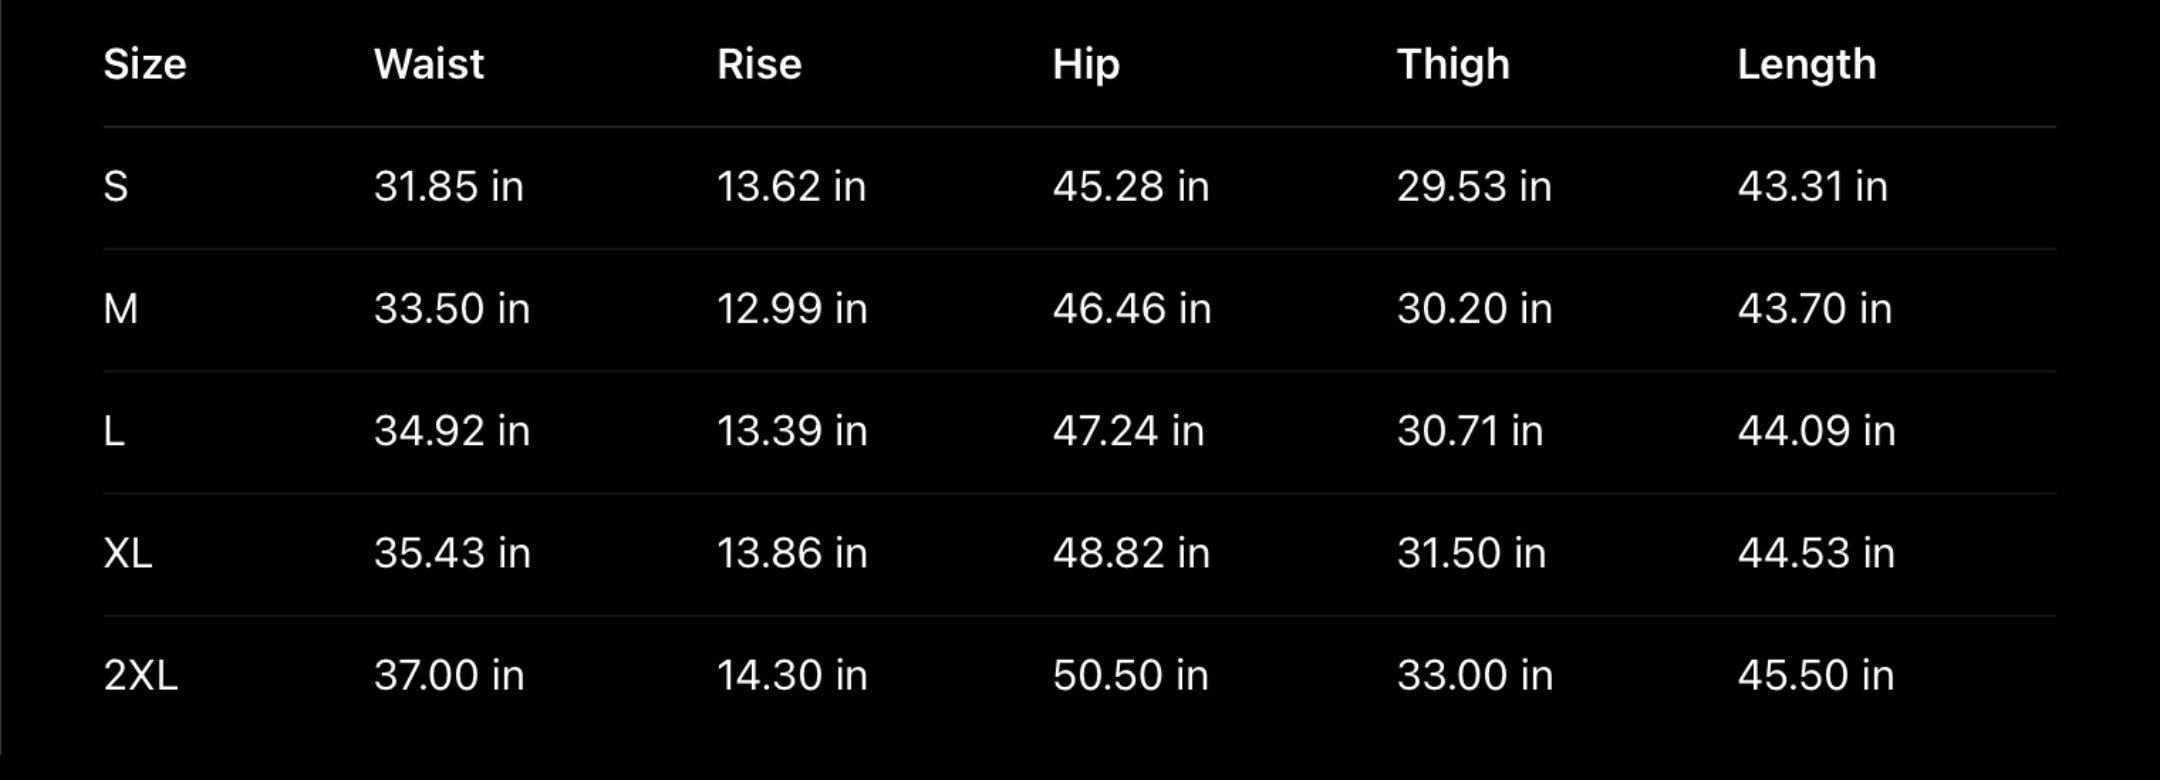This screenshot has height=780, width=2160.
Task: Click the Waist column header
Action: pyautogui.click(x=429, y=65)
